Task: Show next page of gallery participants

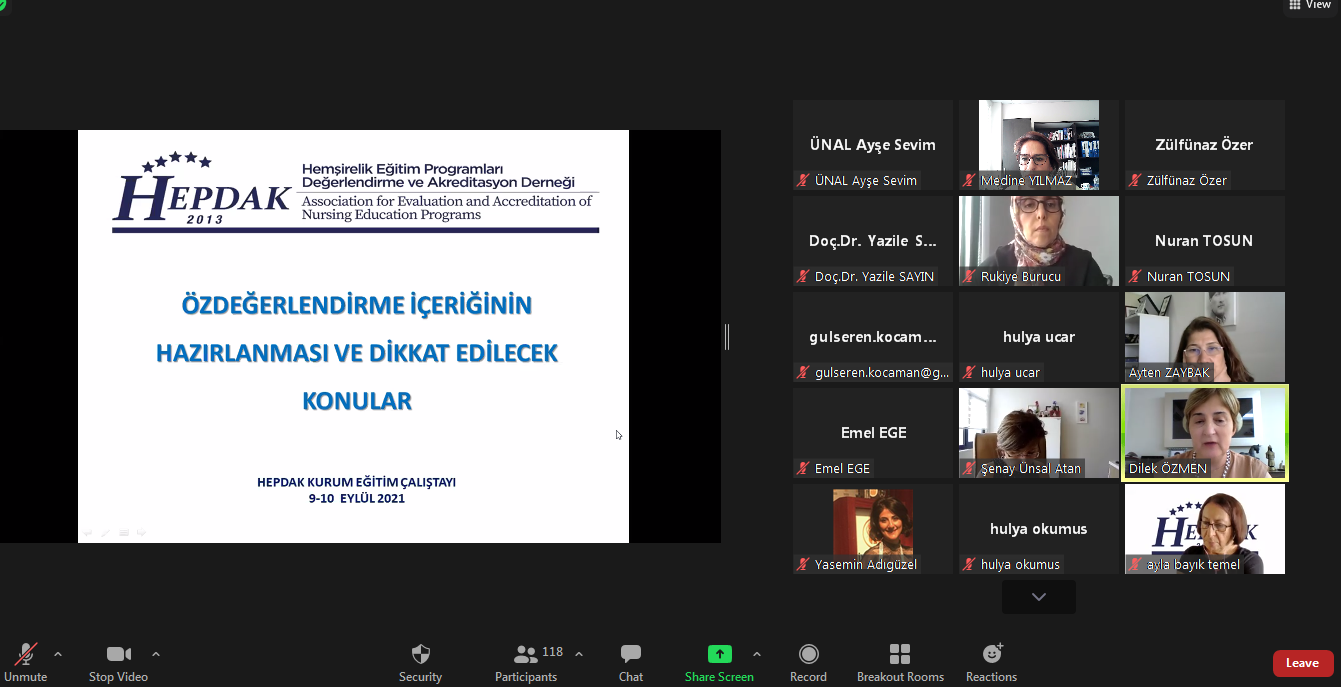Action: pyautogui.click(x=1038, y=597)
